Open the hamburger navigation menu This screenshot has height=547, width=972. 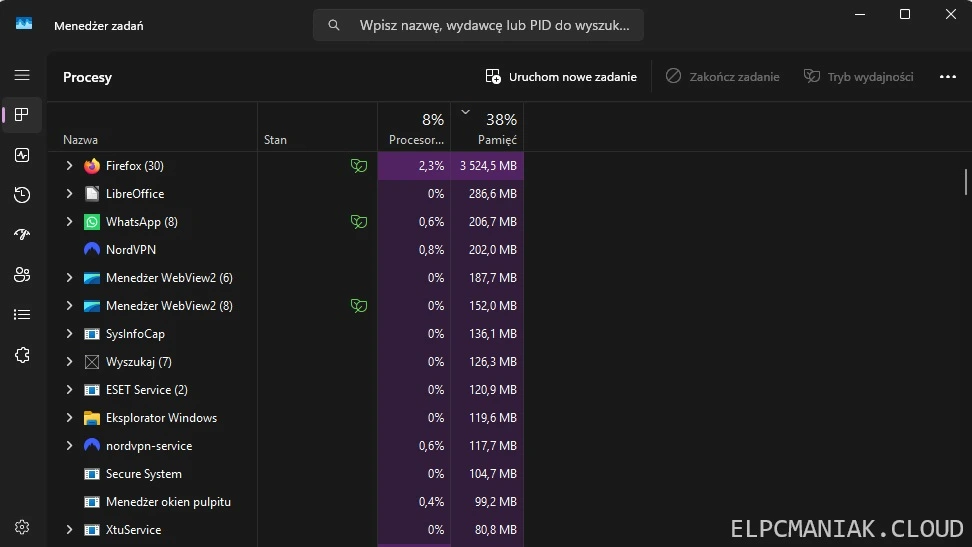click(22, 75)
